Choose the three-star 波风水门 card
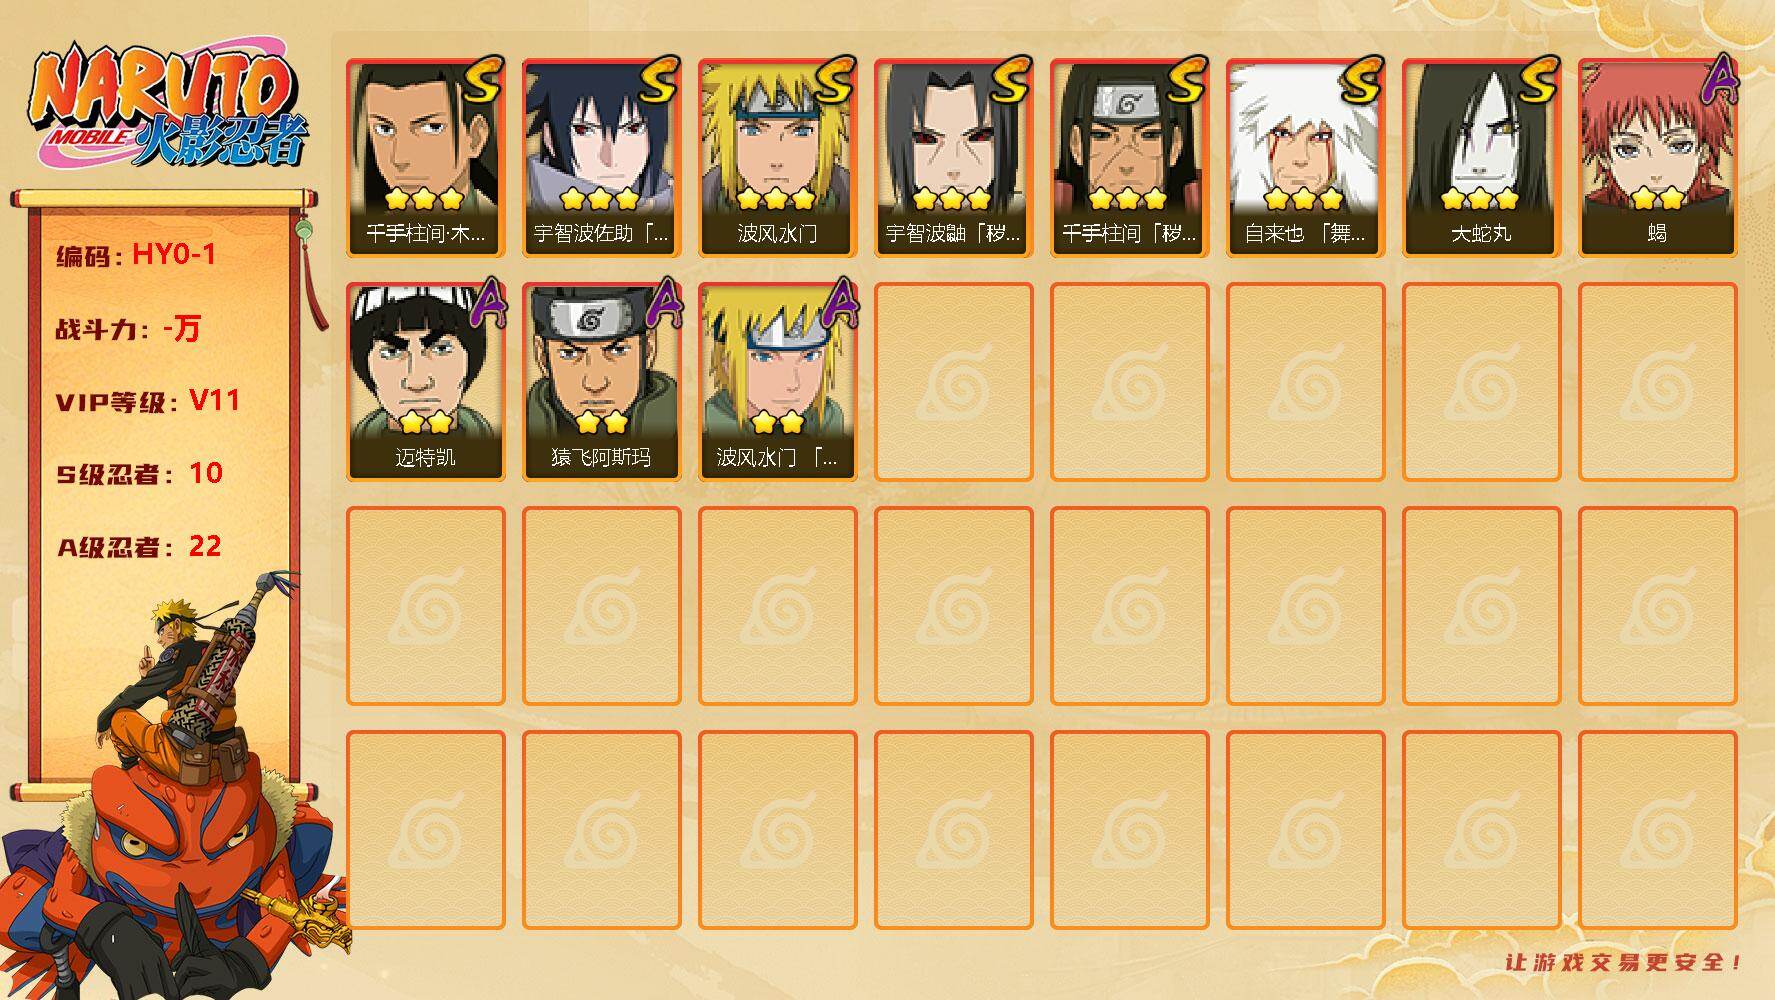Viewport: 1775px width, 1000px height. pos(778,158)
